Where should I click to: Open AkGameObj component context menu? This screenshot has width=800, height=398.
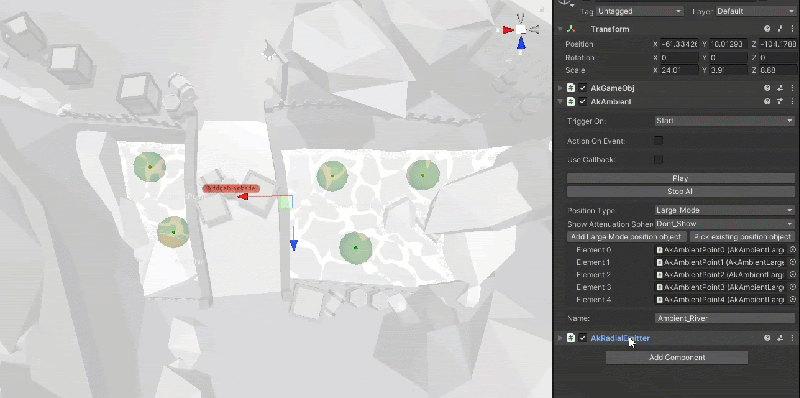coord(792,88)
